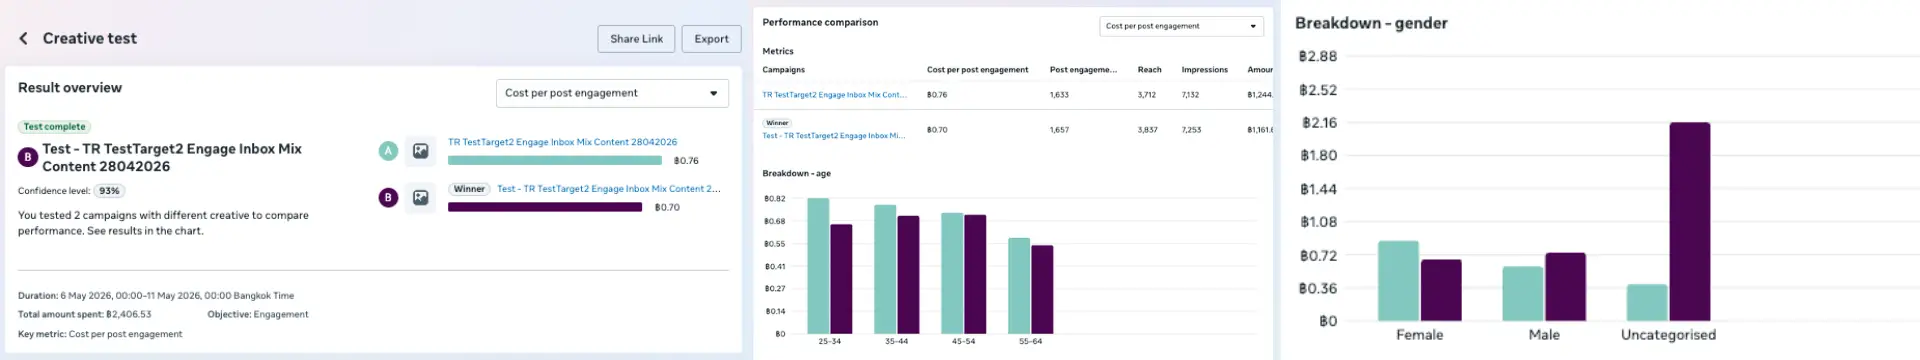The height and width of the screenshot is (360, 1920).
Task: Click campaign A ฿0.76 progress bar
Action: click(555, 160)
